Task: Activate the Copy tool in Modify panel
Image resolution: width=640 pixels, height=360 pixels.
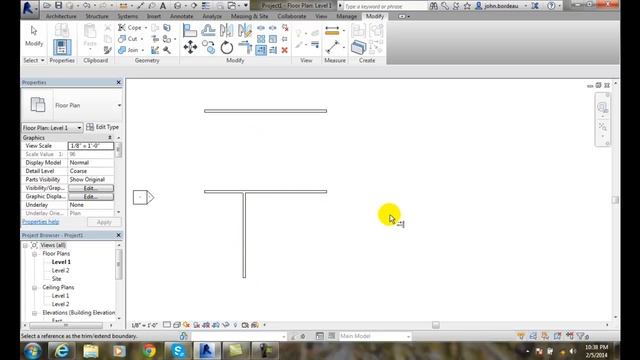Action: pos(208,47)
